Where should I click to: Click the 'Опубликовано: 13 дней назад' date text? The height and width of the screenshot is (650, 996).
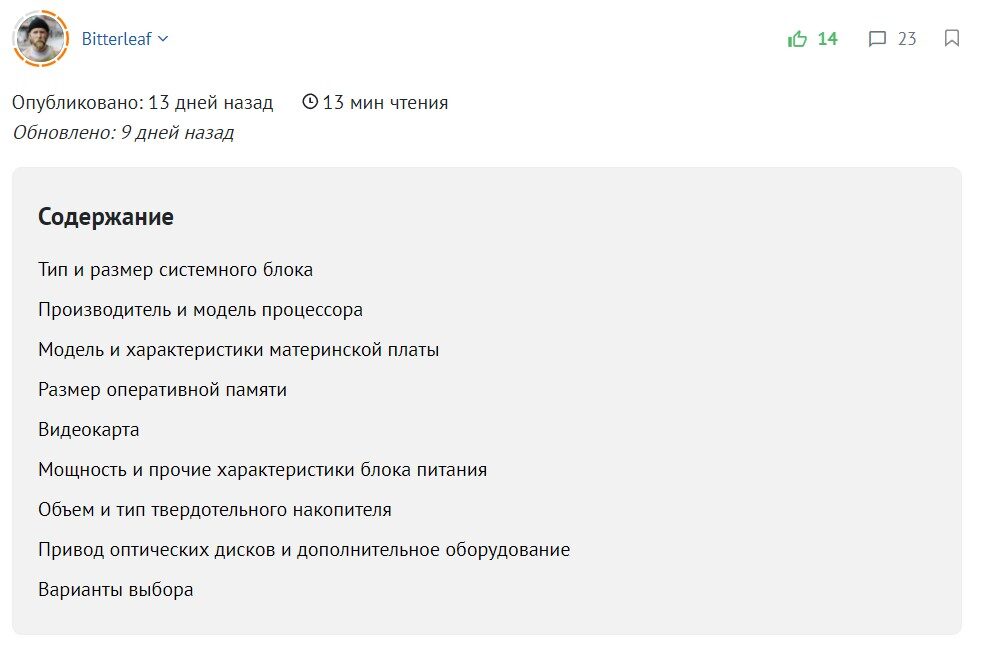(142, 102)
